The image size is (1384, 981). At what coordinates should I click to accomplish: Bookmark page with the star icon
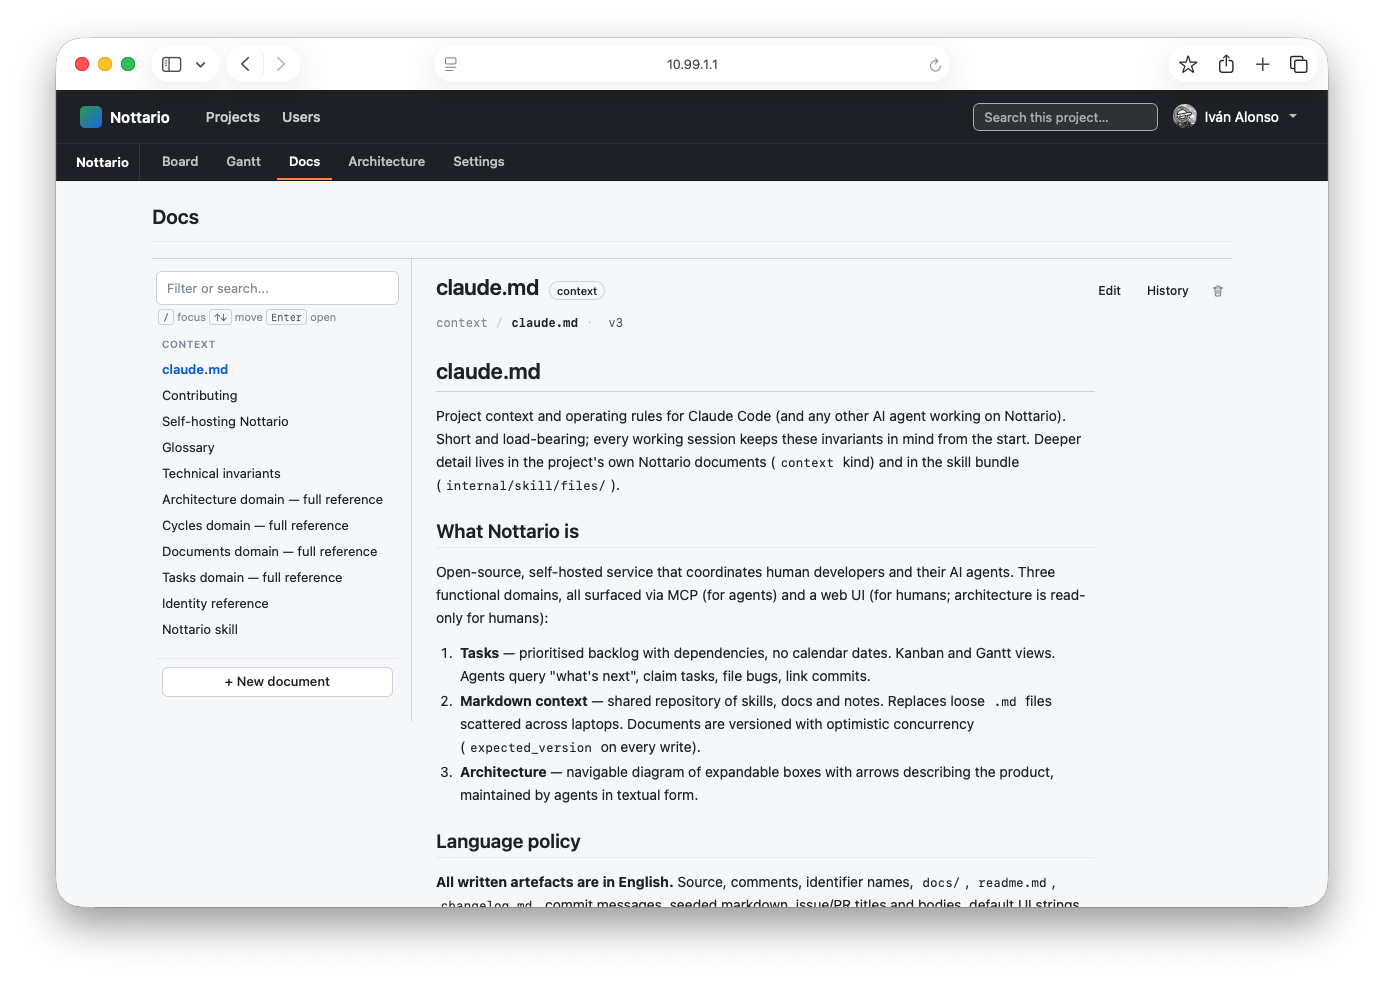[x=1188, y=64]
